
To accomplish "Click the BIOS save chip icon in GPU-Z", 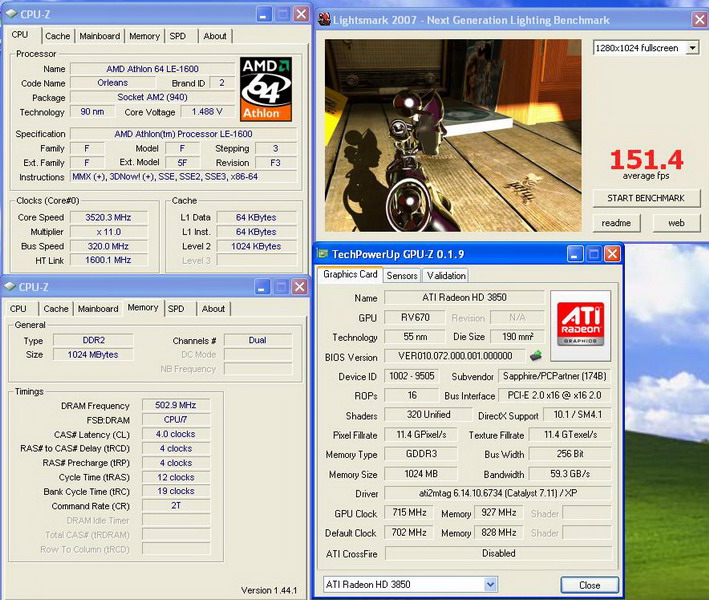I will [536, 356].
